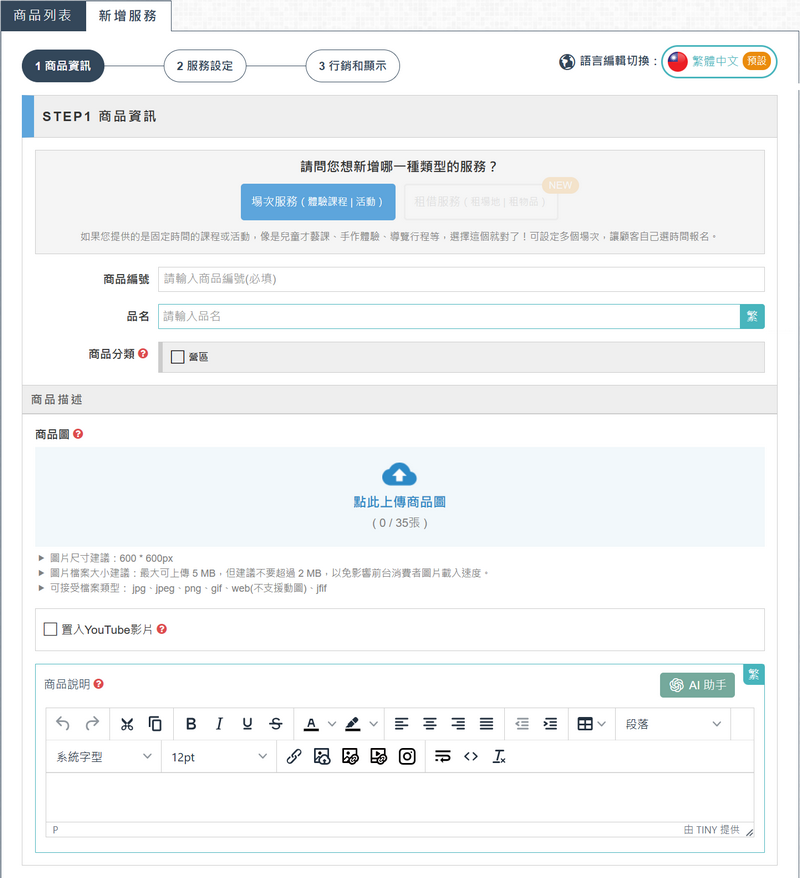This screenshot has height=878, width=800.
Task: Click the 商品編號 input field
Action: coord(460,279)
